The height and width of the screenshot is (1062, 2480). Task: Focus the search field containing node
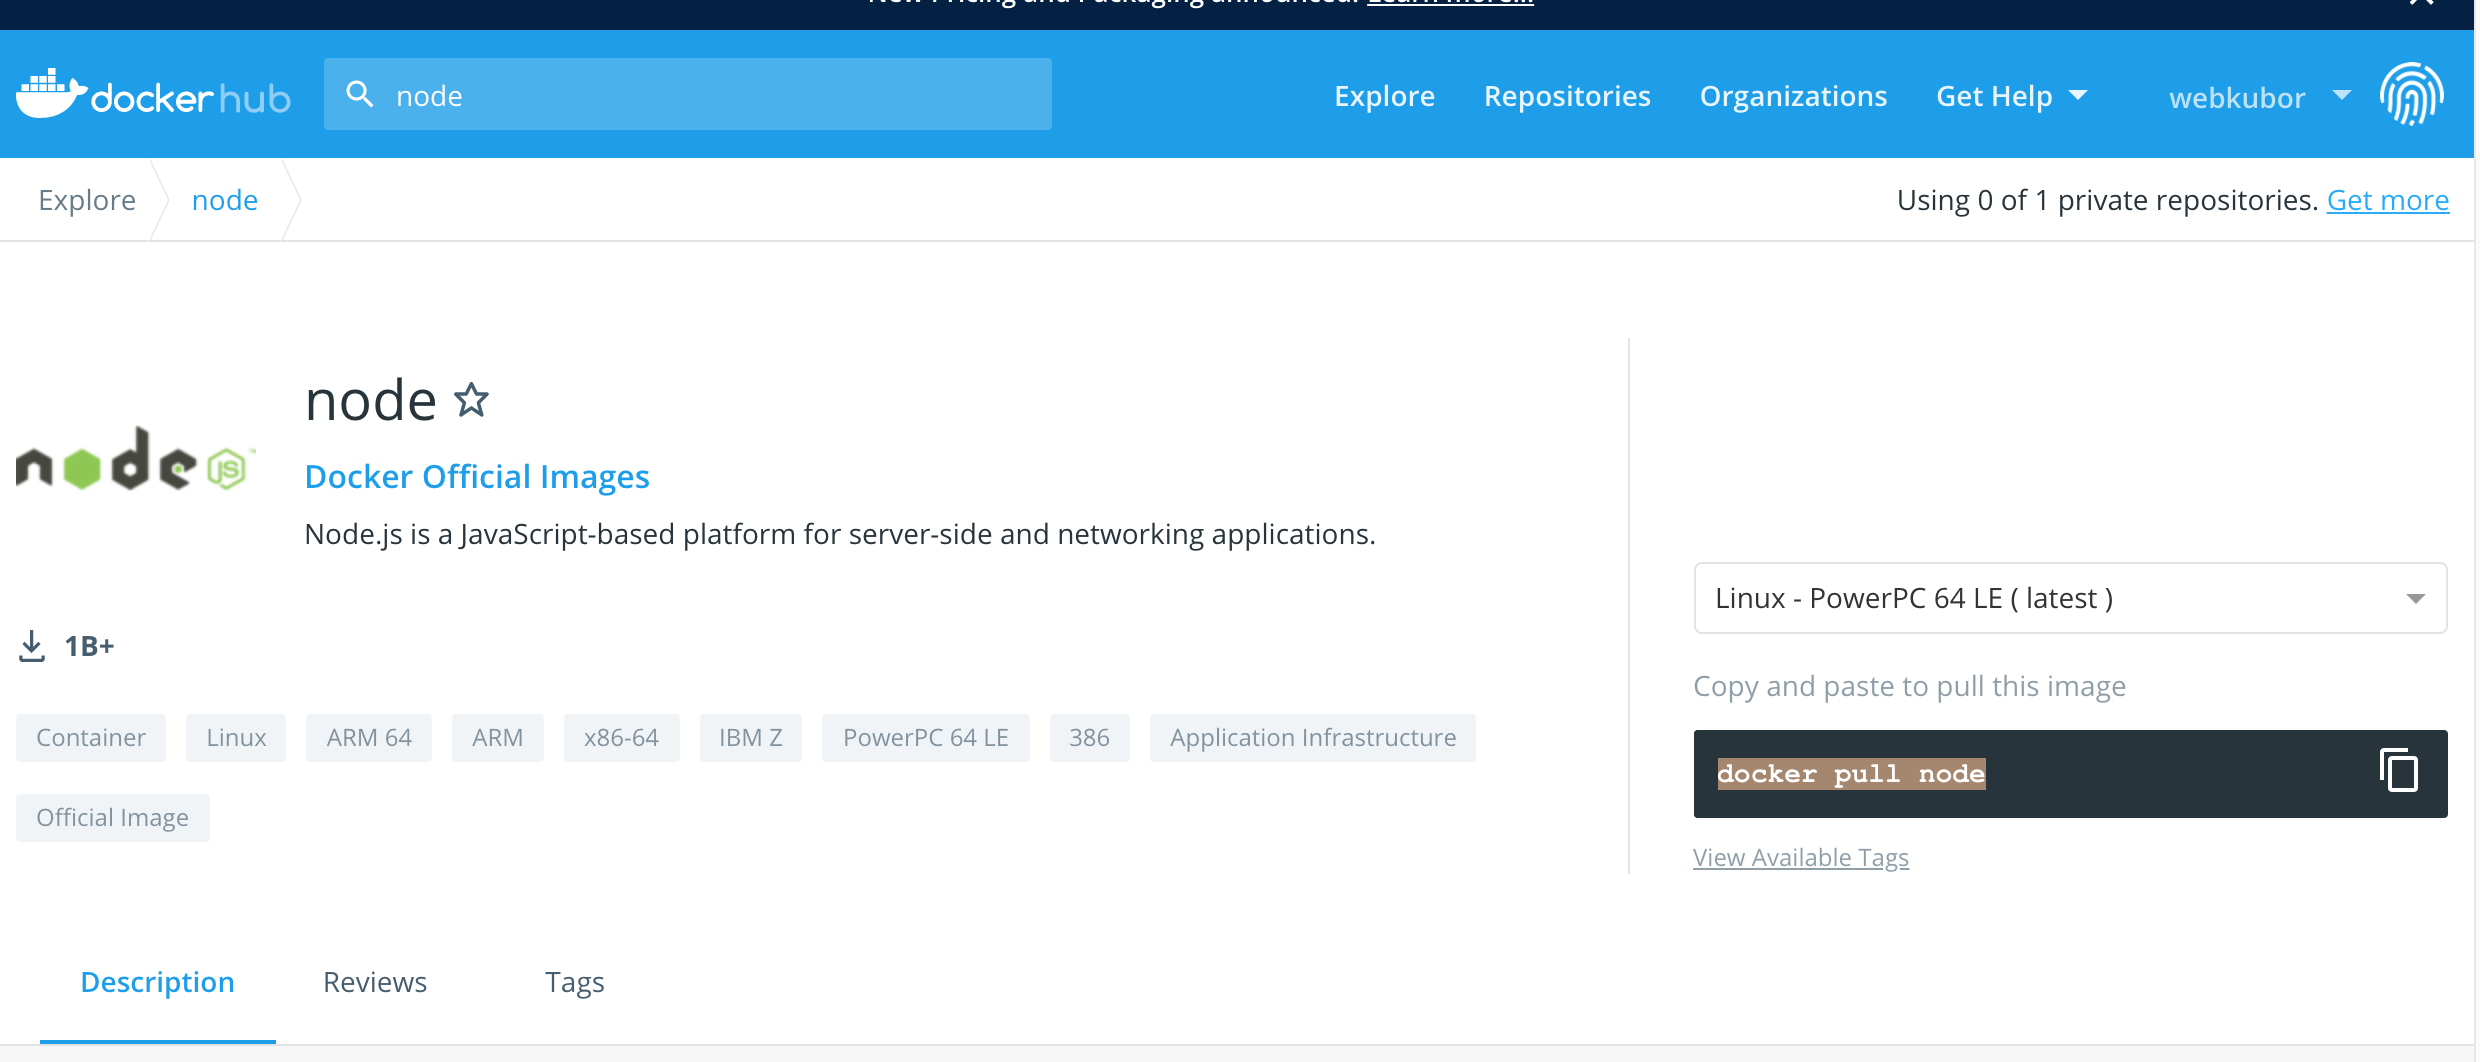688,94
